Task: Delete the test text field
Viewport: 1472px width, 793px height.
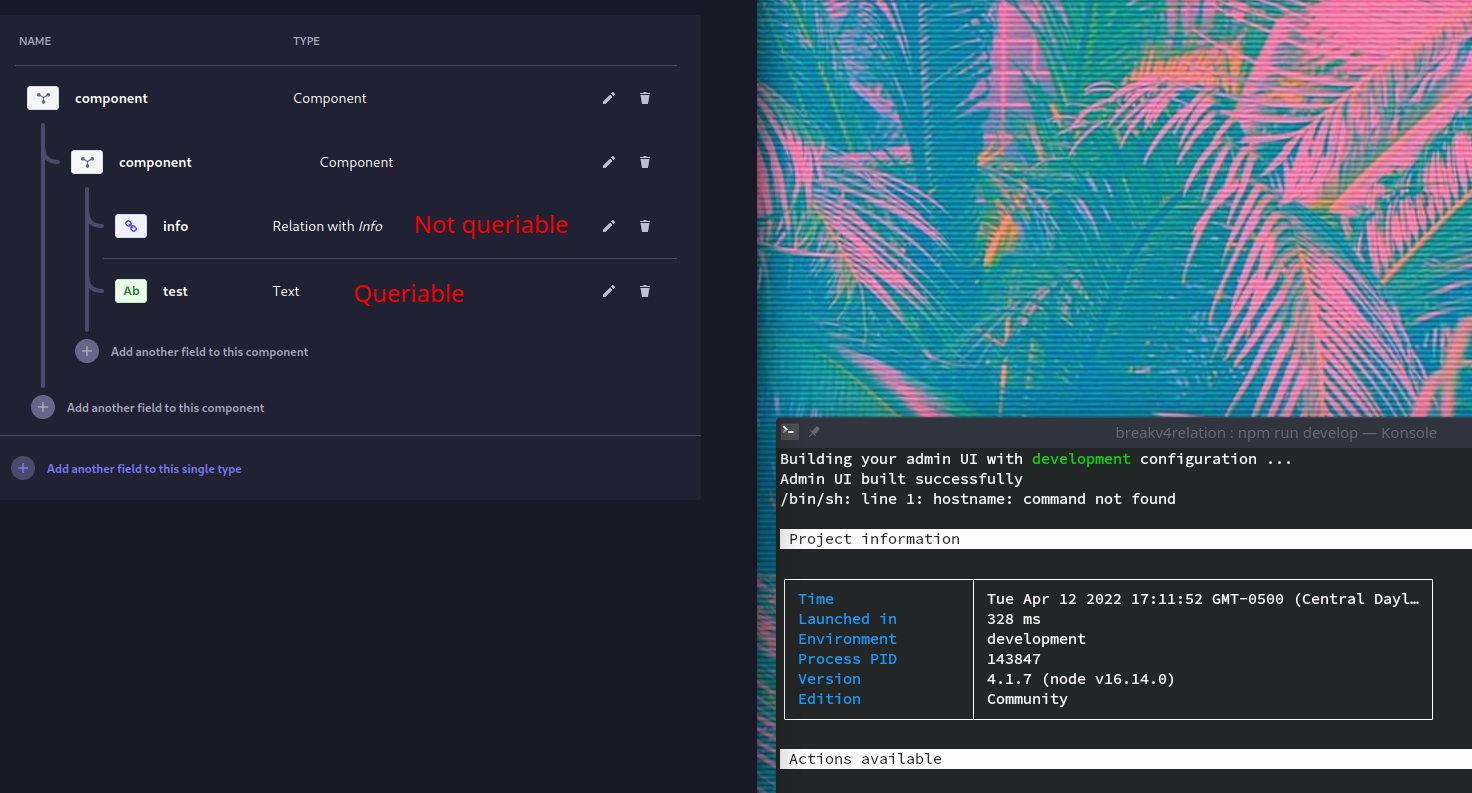Action: [645, 291]
